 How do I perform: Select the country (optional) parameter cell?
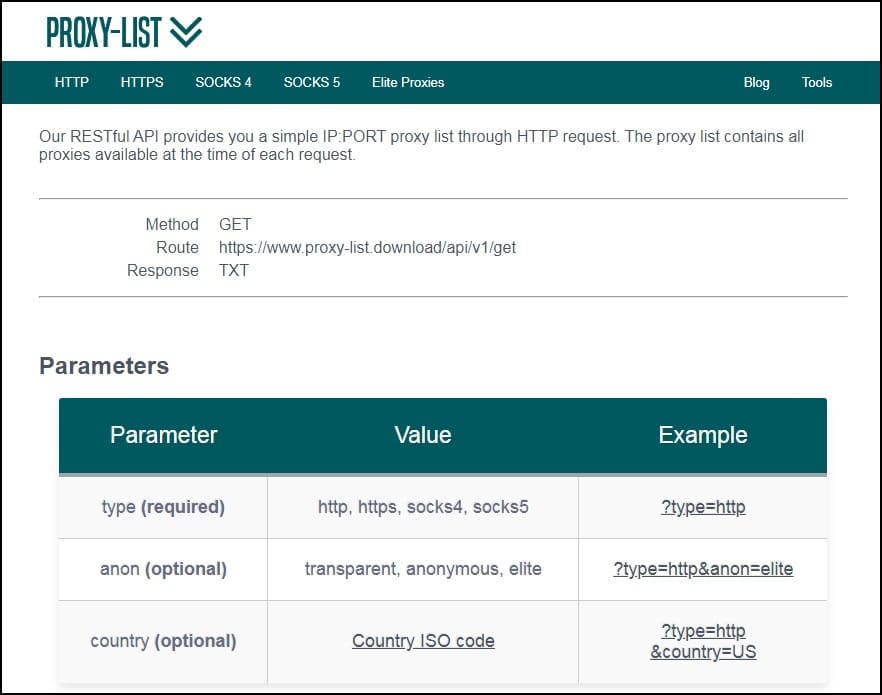(162, 640)
